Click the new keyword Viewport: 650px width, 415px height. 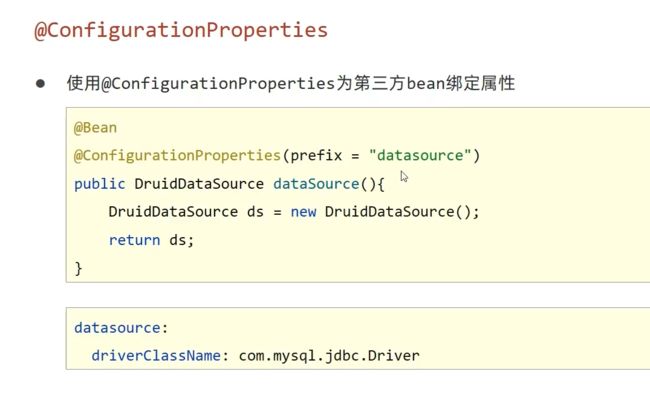tap(303, 212)
